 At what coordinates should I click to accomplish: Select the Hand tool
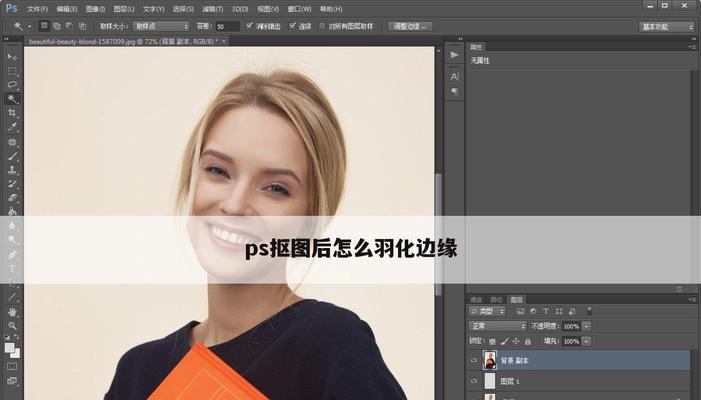coord(12,312)
